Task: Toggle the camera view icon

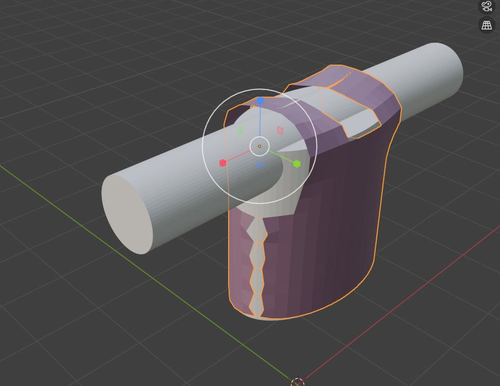Action: tap(487, 6)
